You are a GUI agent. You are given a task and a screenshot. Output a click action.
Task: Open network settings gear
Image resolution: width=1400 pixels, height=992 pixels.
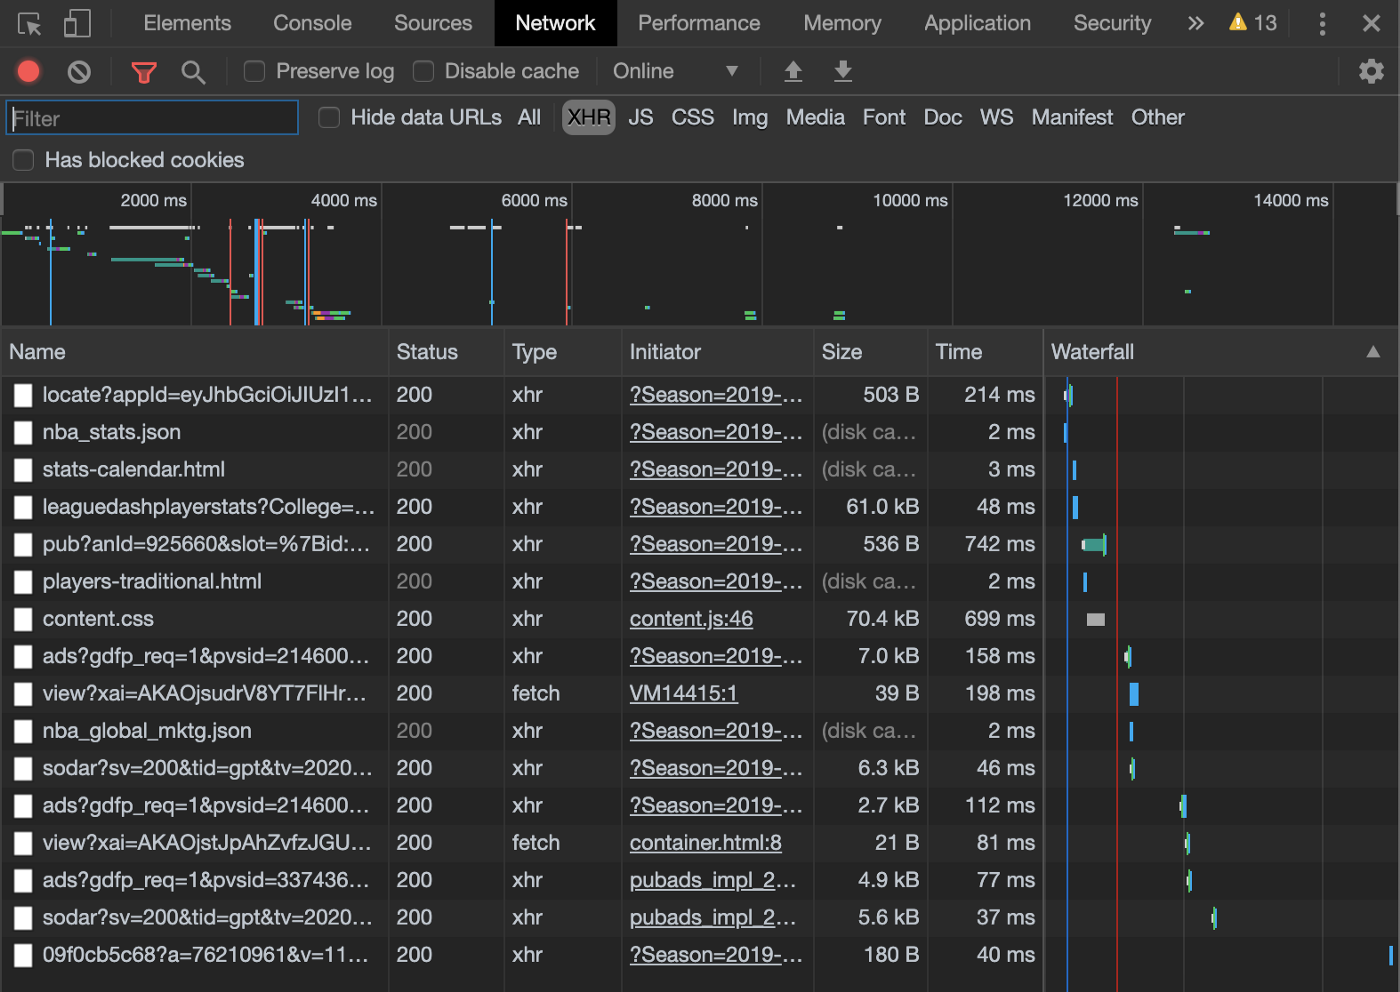pos(1371,71)
